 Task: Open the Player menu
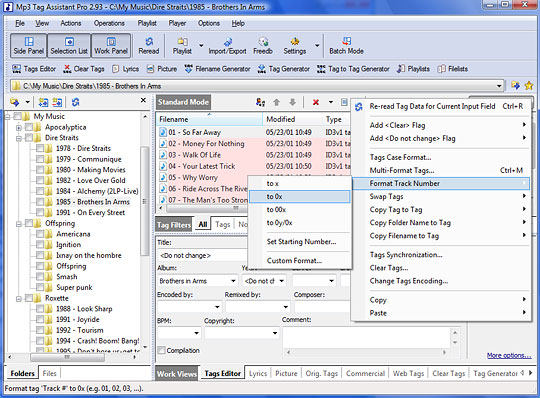coord(177,23)
